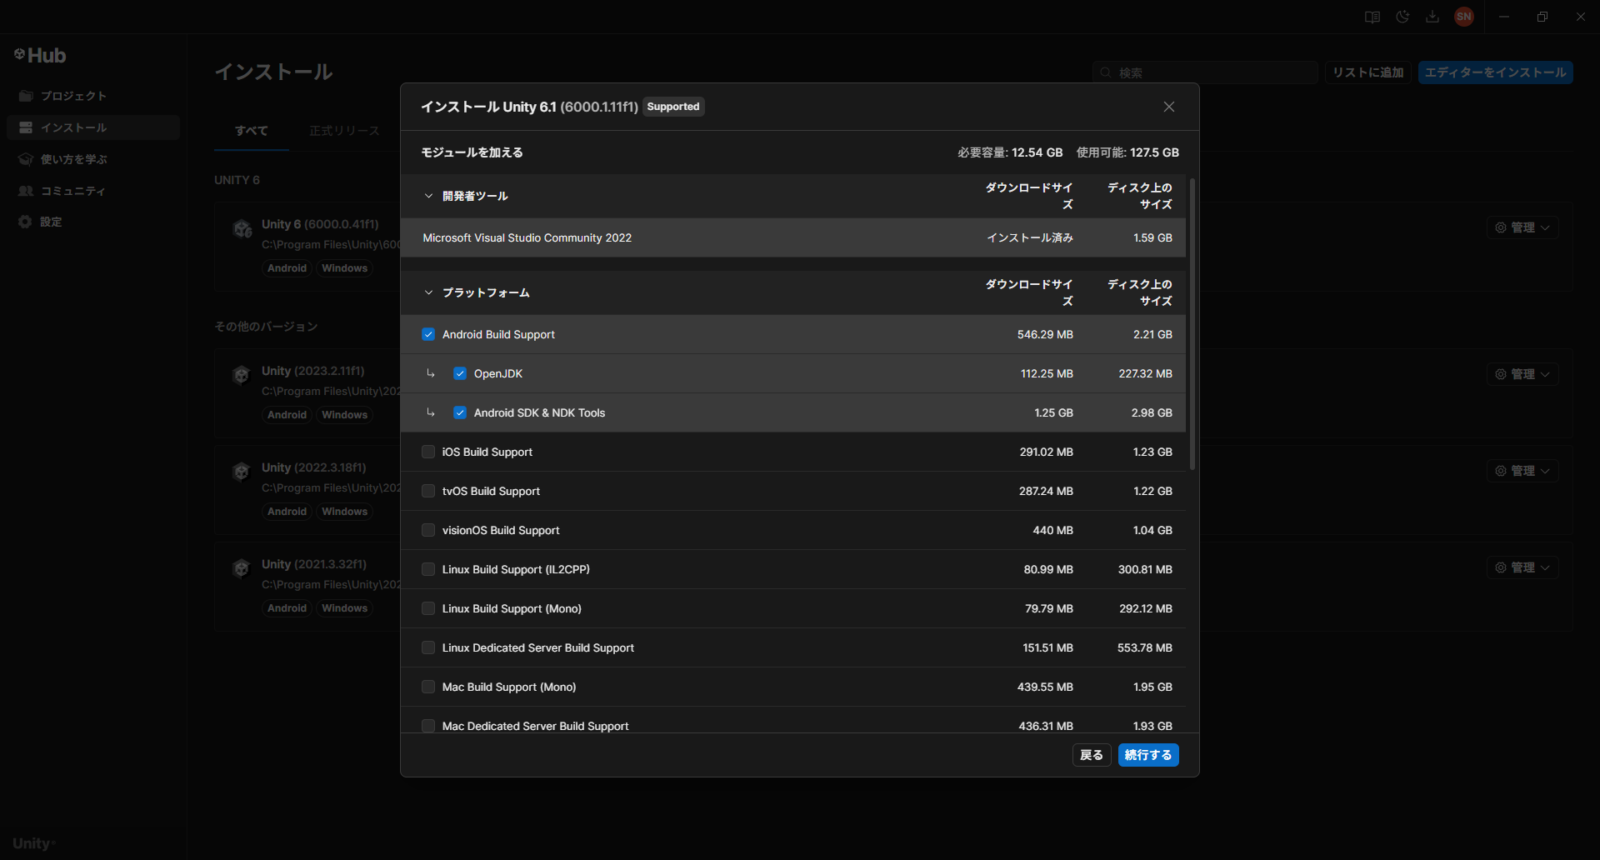
Task: Click the Unity 6 (6000.0.41f1) editor icon
Action: 242,229
